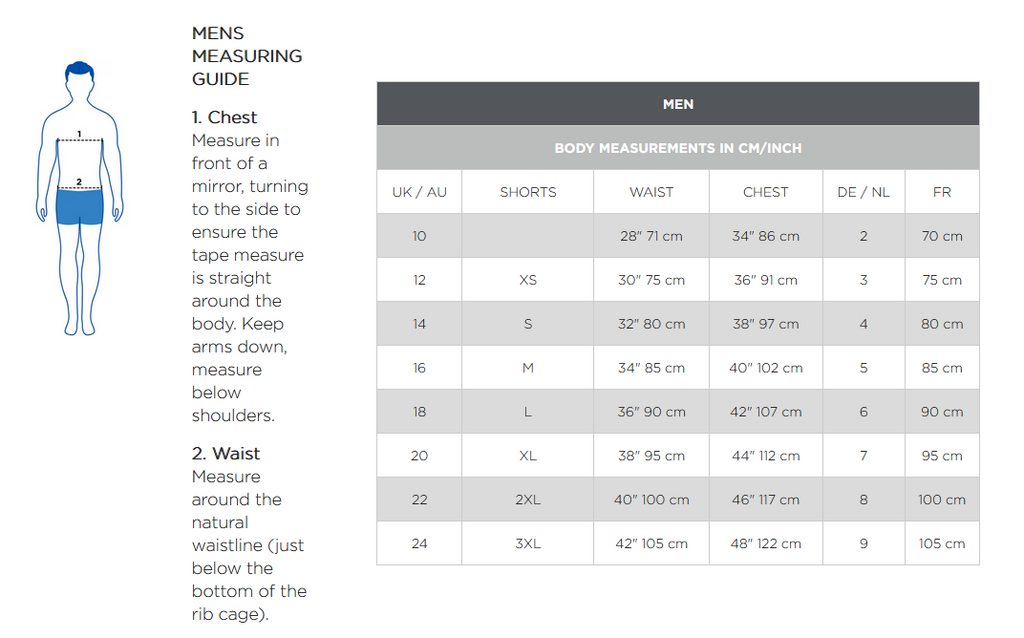Viewport: 1024px width, 638px height.
Task: Click the 28" 71 cm waist cell
Action: click(651, 236)
